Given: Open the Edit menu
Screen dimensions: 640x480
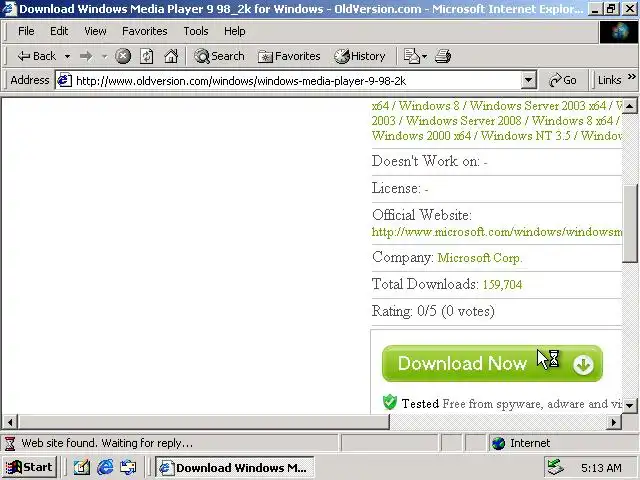Looking at the screenshot, I should pyautogui.click(x=59, y=31).
